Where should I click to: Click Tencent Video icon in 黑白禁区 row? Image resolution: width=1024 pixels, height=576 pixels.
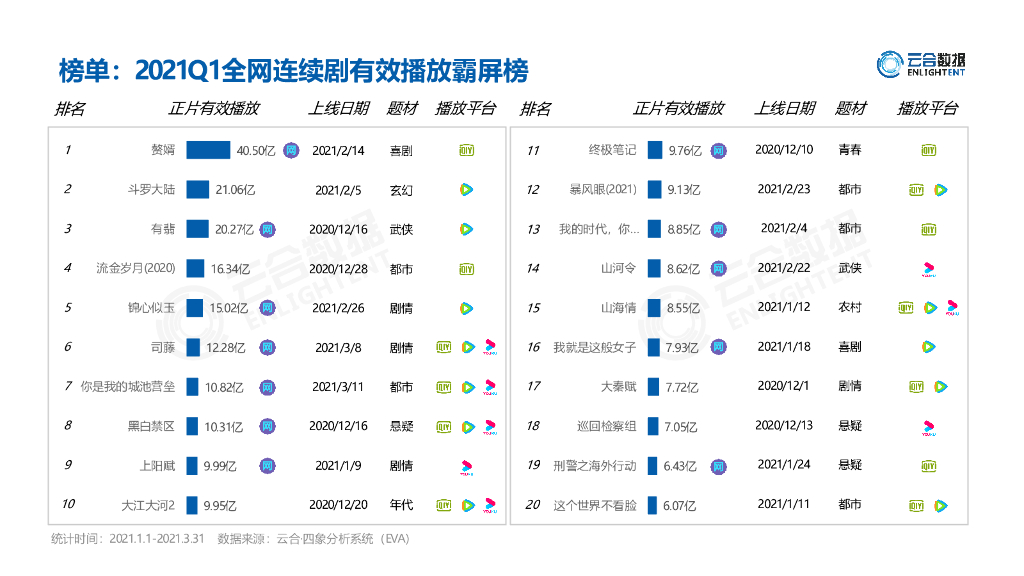tap(468, 427)
